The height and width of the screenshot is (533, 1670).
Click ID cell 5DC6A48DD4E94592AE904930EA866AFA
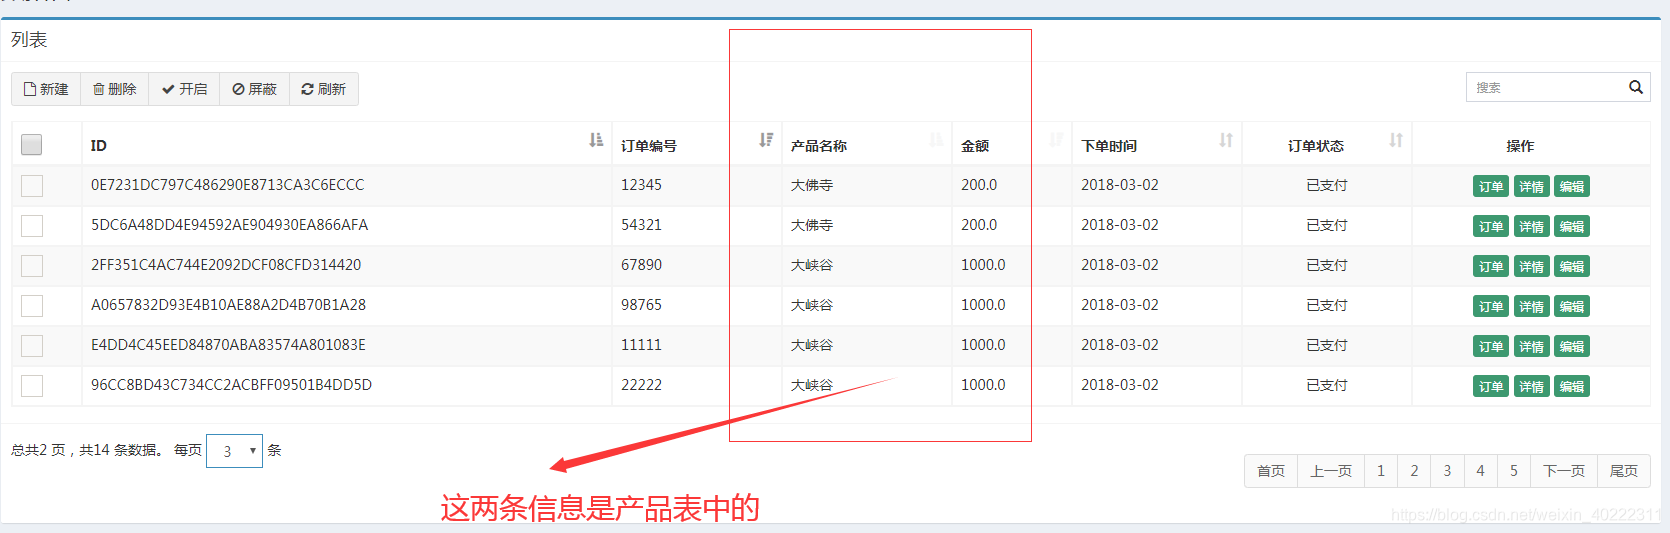click(230, 225)
